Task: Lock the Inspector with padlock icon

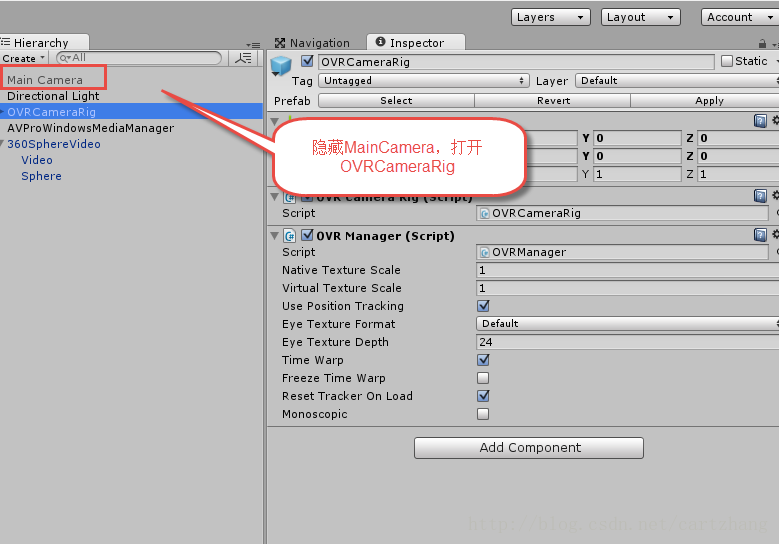Action: click(762, 44)
